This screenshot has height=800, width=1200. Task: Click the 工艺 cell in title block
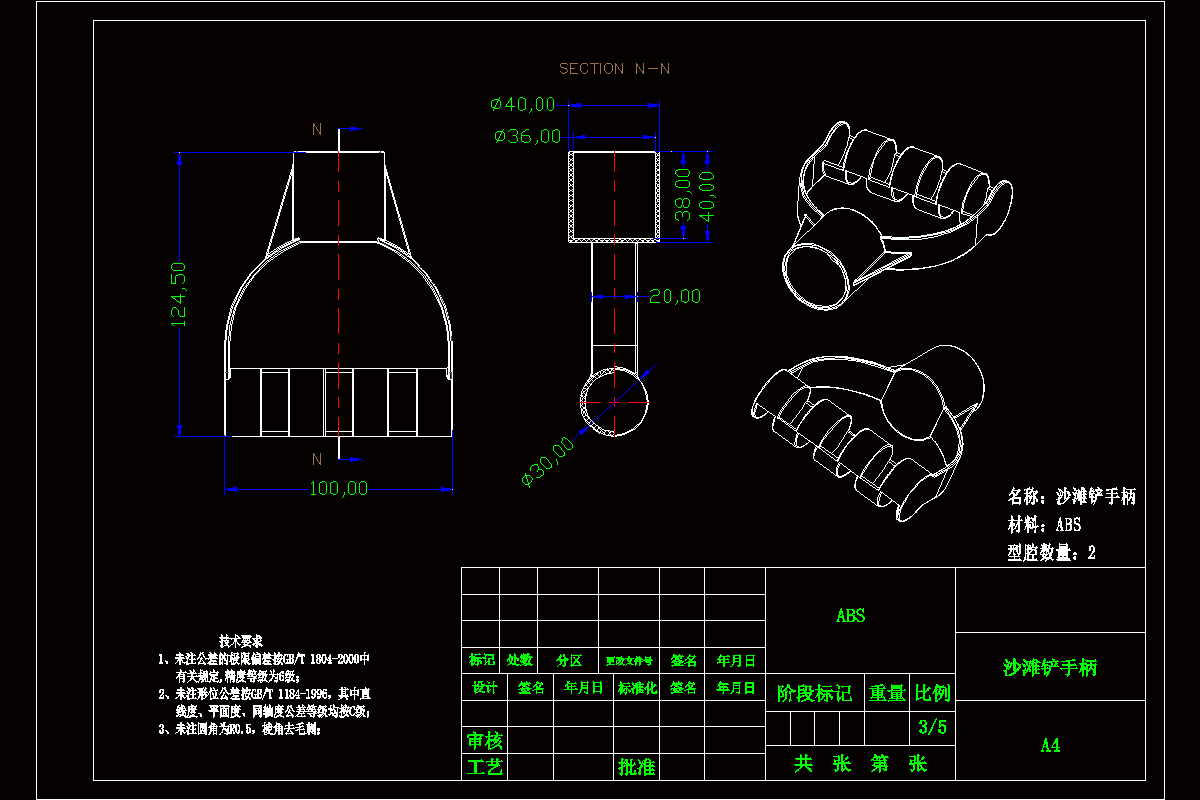pos(485,767)
